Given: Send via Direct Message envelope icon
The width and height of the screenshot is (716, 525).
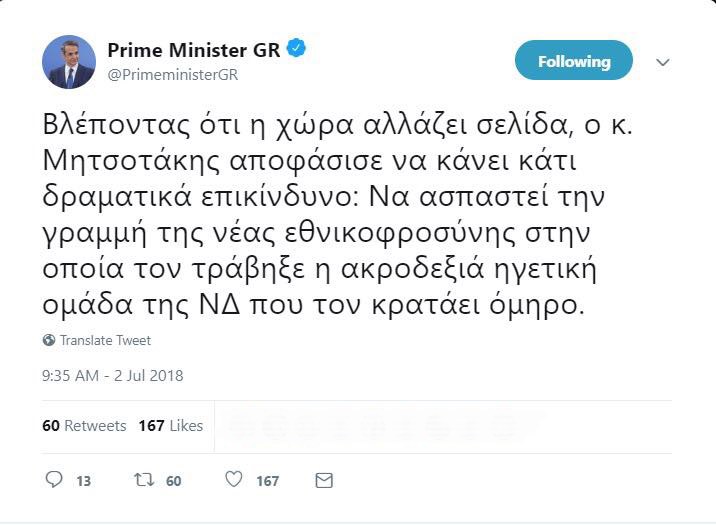Looking at the screenshot, I should pos(323,480).
